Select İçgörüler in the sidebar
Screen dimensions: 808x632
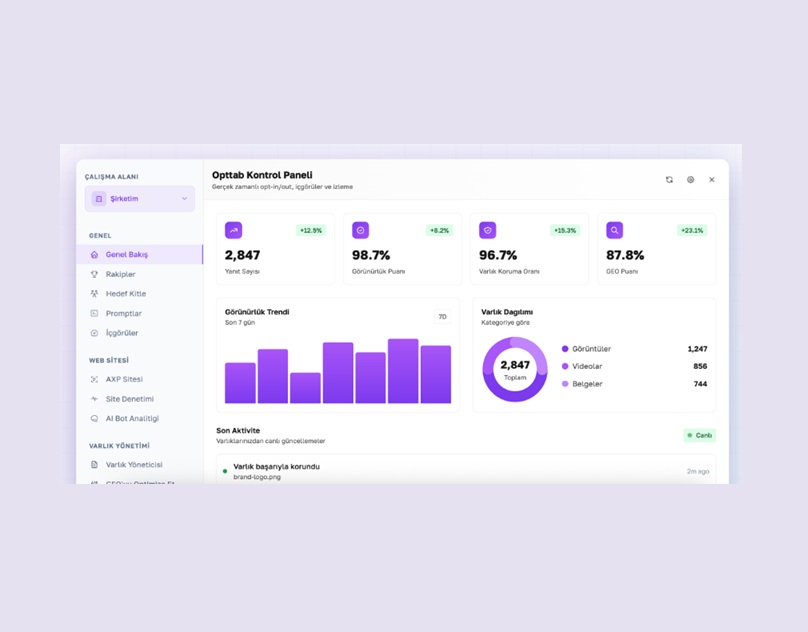119,333
